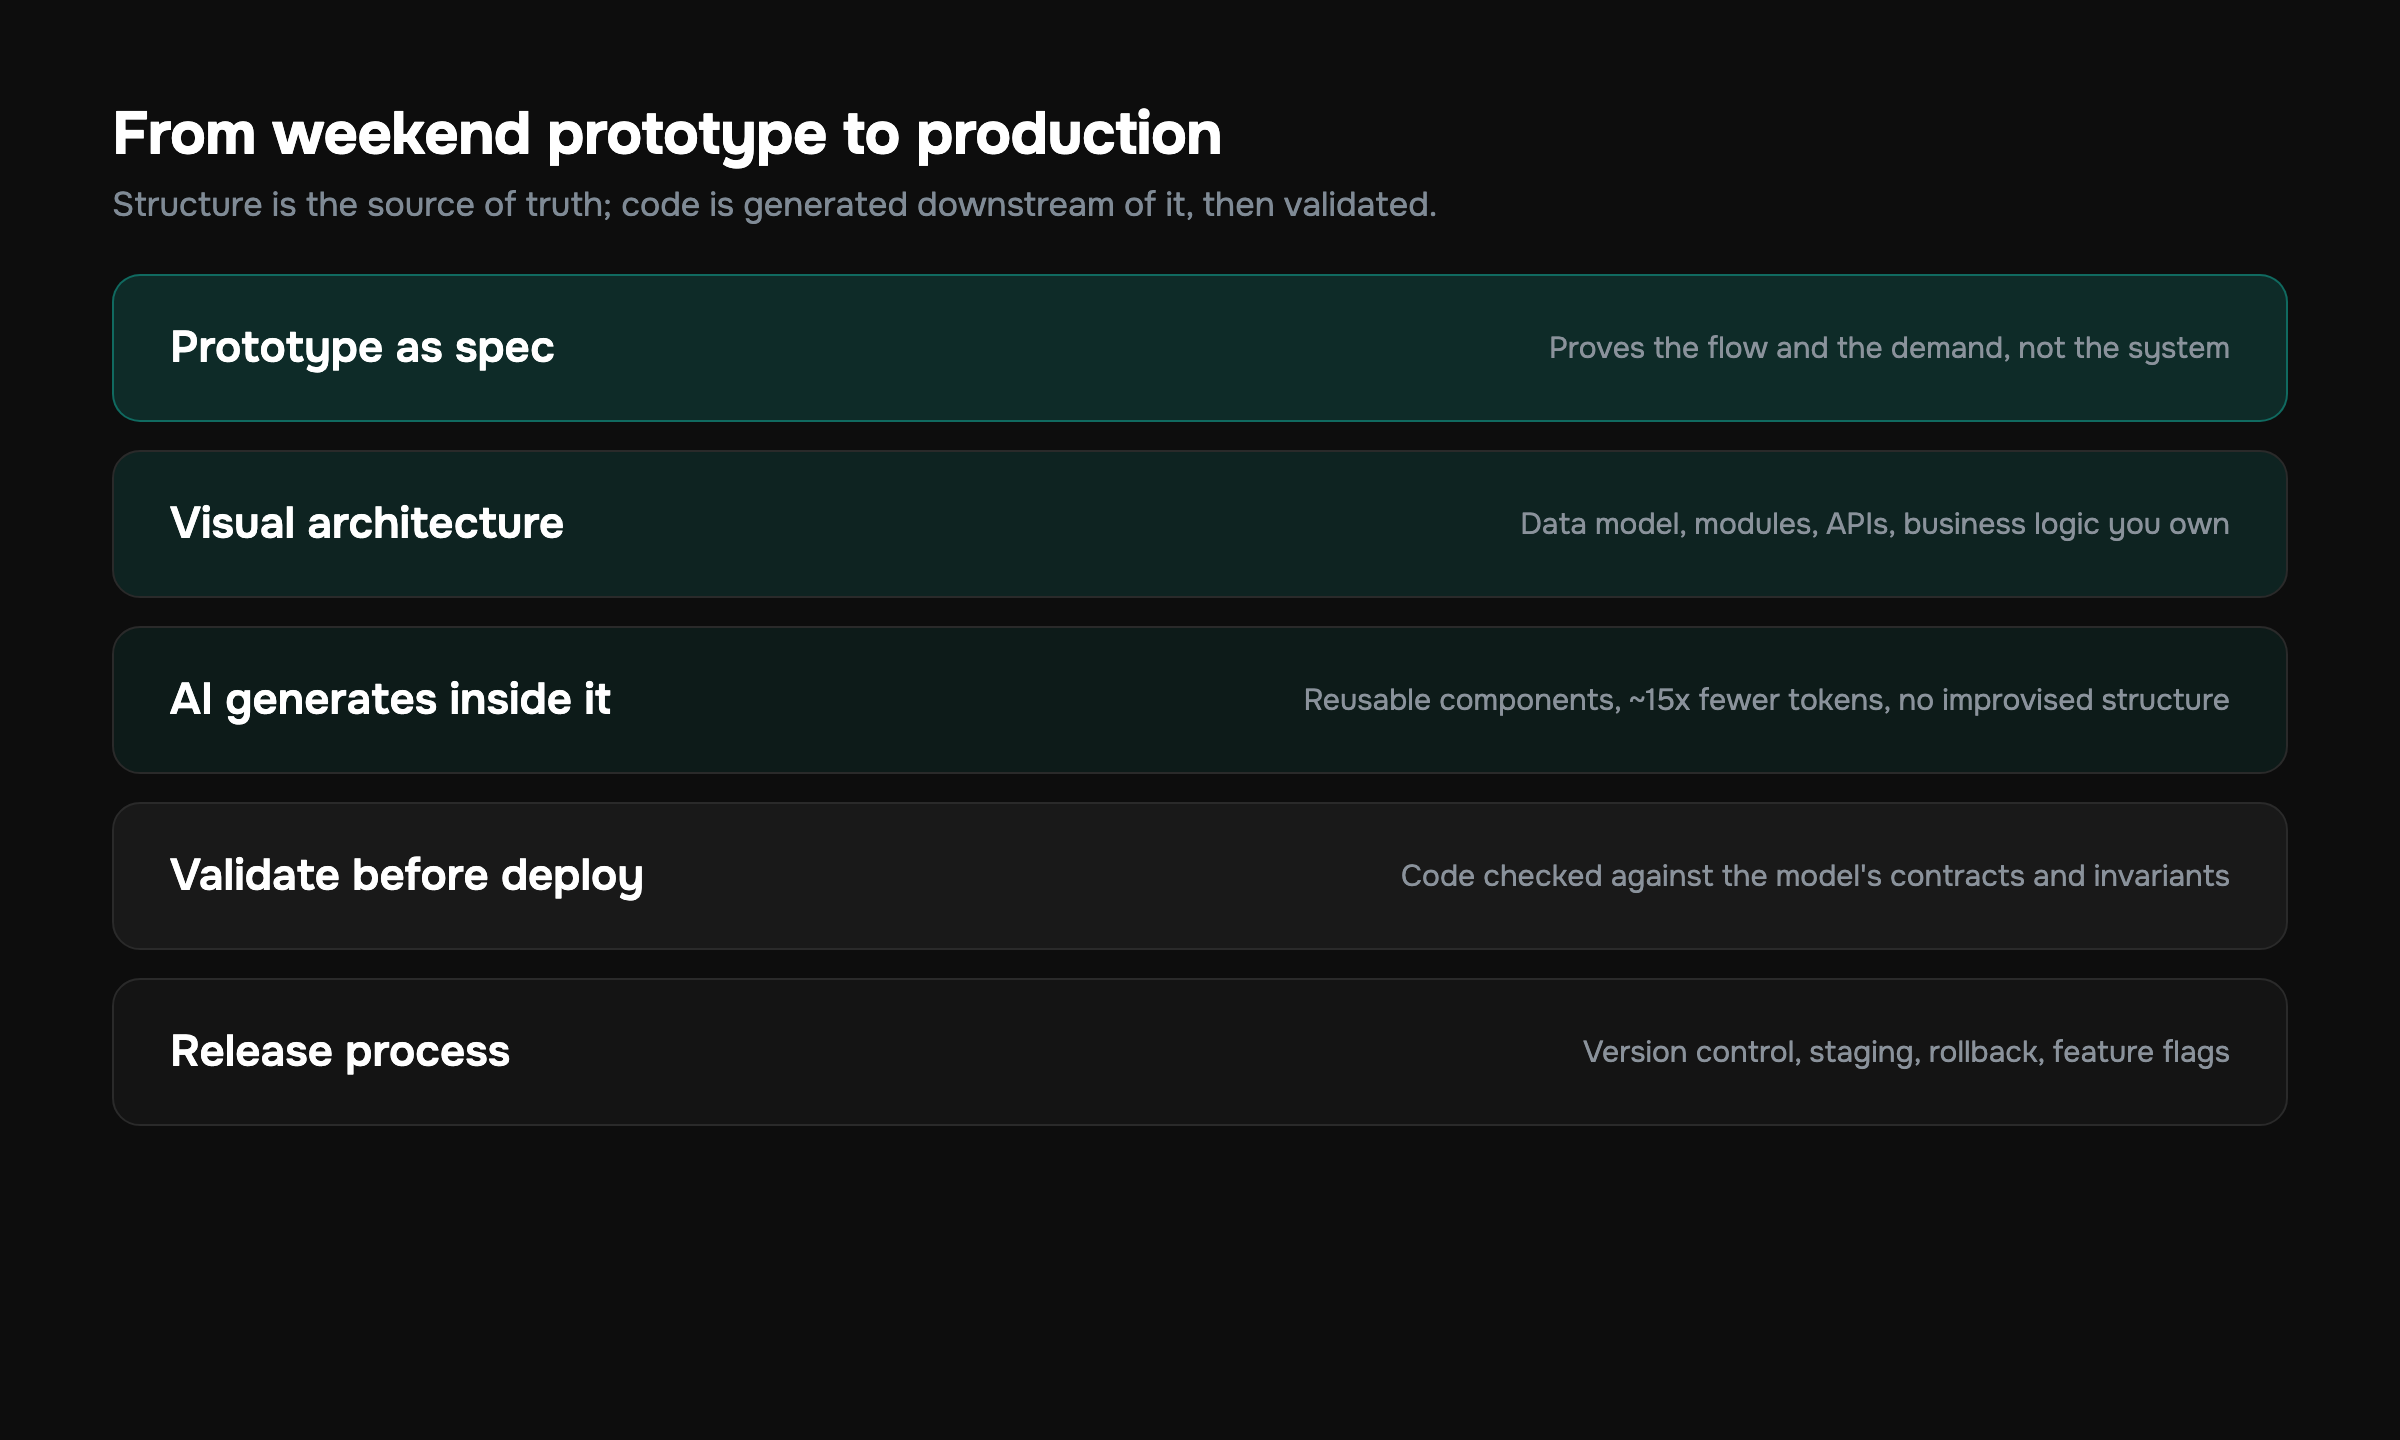The height and width of the screenshot is (1440, 2400).
Task: Select the 'Validate before deploy' title
Action: pyautogui.click(x=407, y=875)
